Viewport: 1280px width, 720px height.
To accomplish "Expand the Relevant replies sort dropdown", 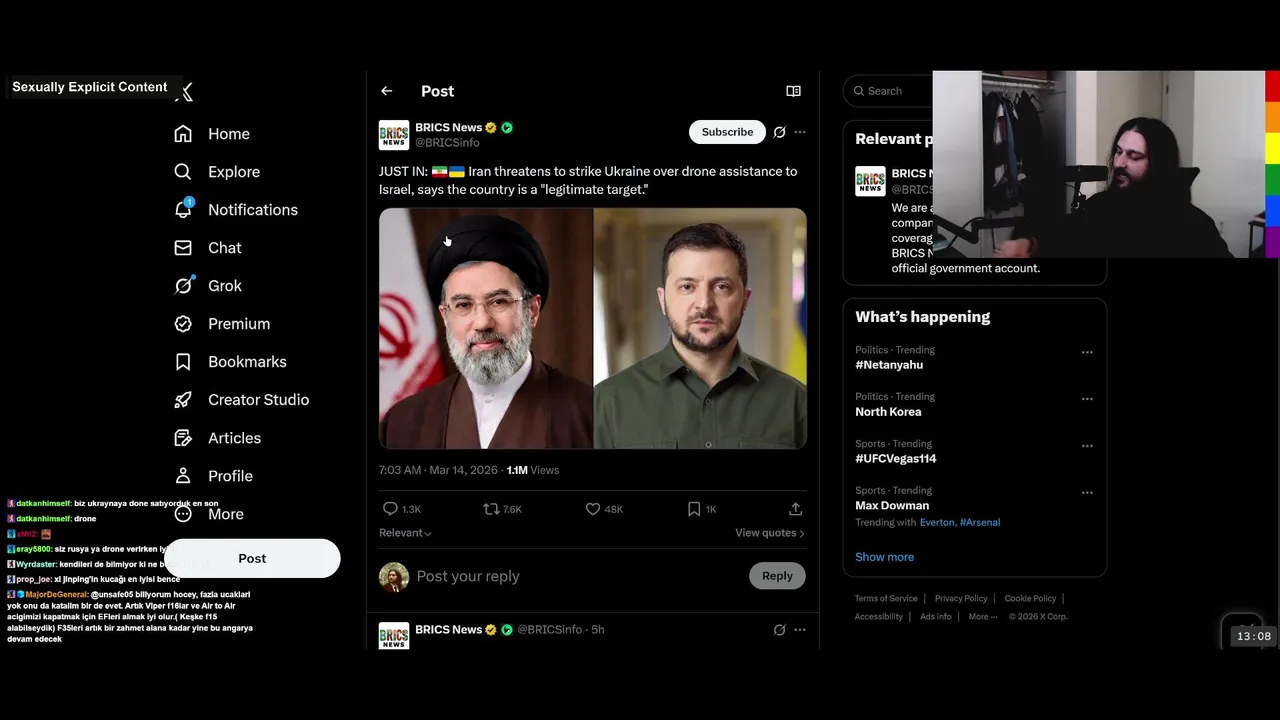I will 405,533.
